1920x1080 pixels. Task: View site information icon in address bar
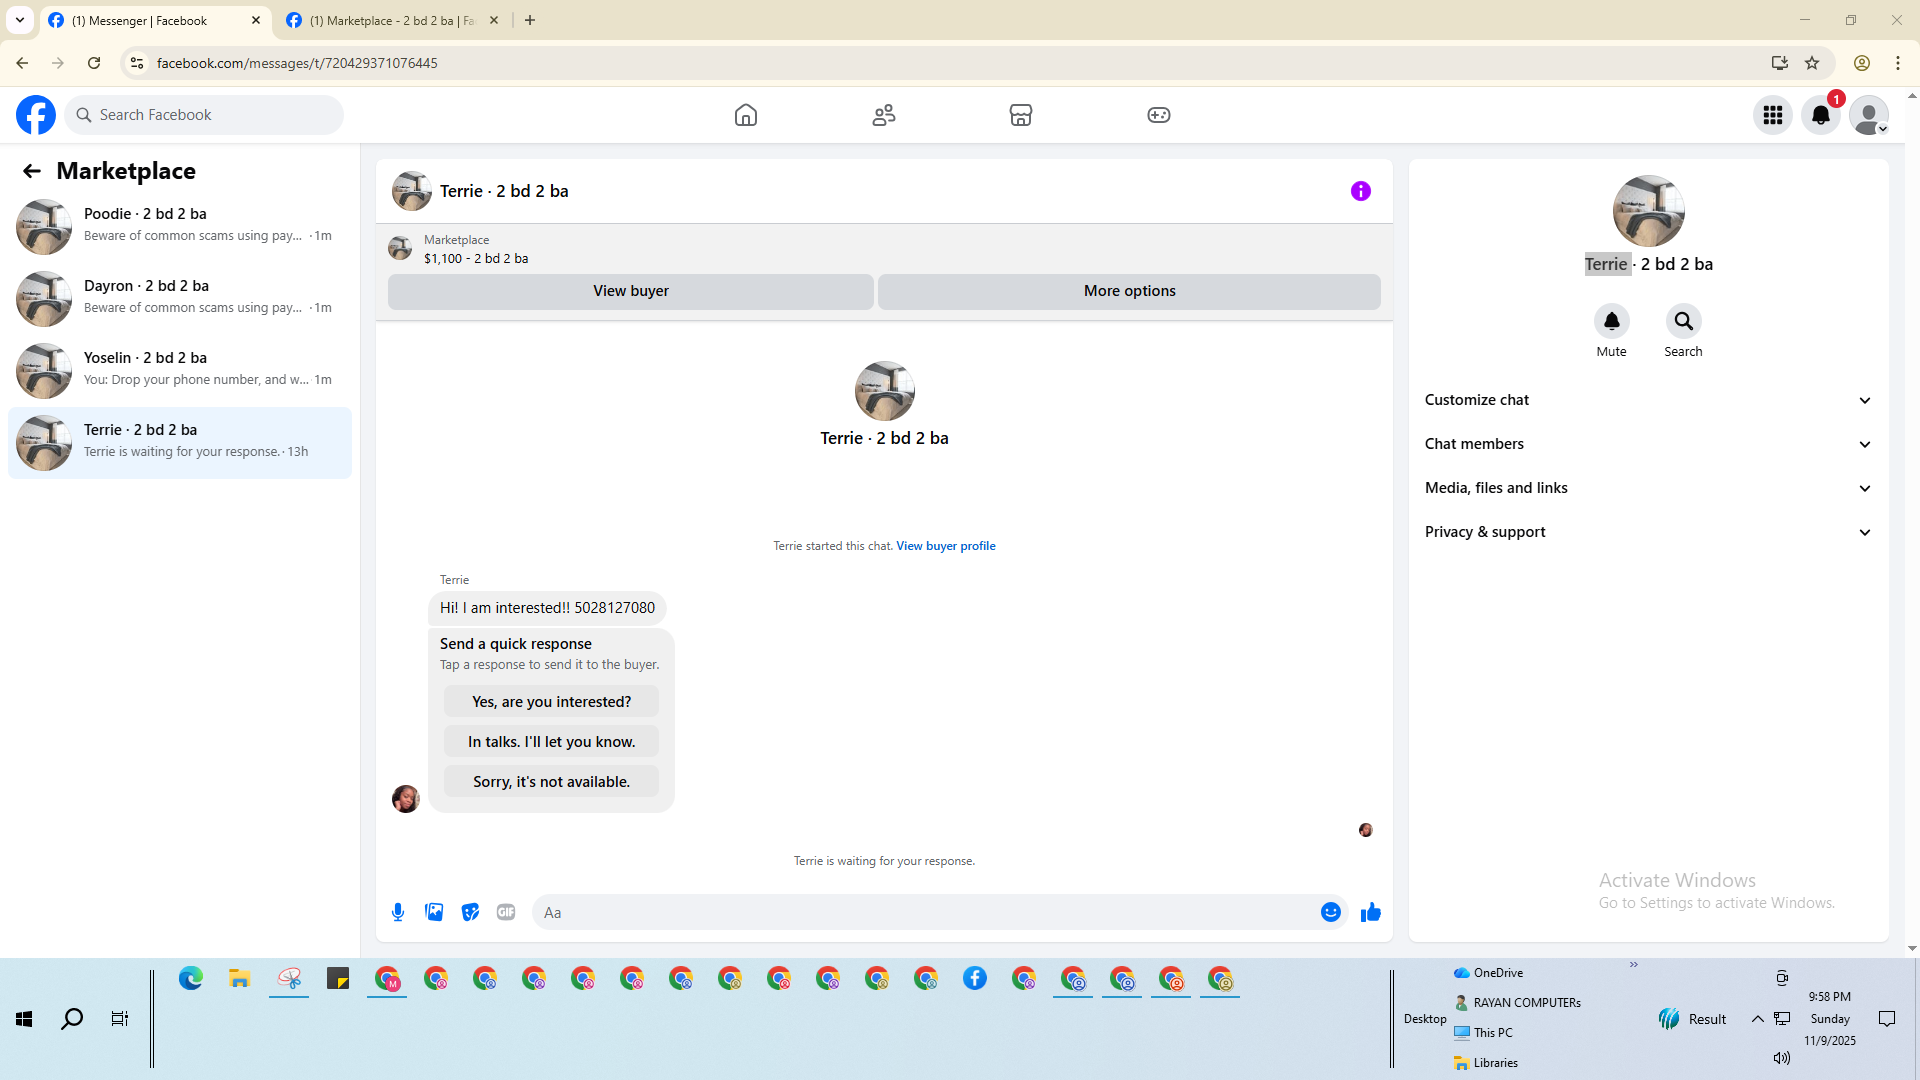click(x=137, y=63)
